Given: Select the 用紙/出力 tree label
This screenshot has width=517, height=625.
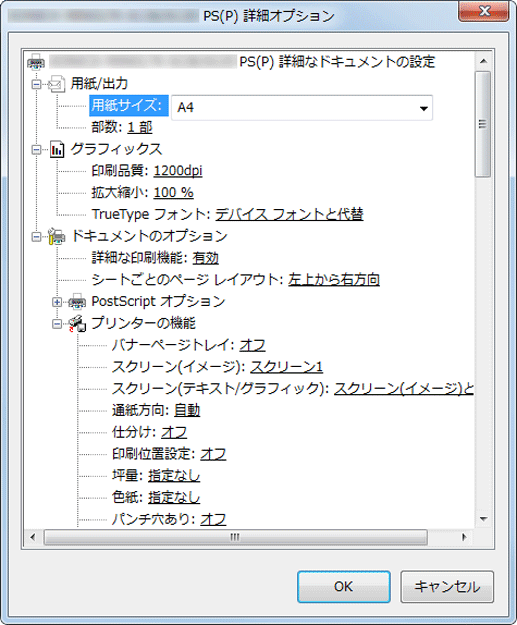Looking at the screenshot, I should (x=99, y=84).
